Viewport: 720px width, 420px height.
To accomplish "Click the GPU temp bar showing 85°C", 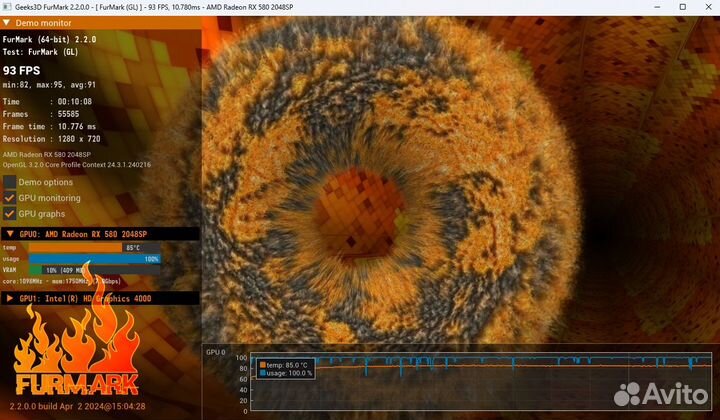I will tap(95, 248).
